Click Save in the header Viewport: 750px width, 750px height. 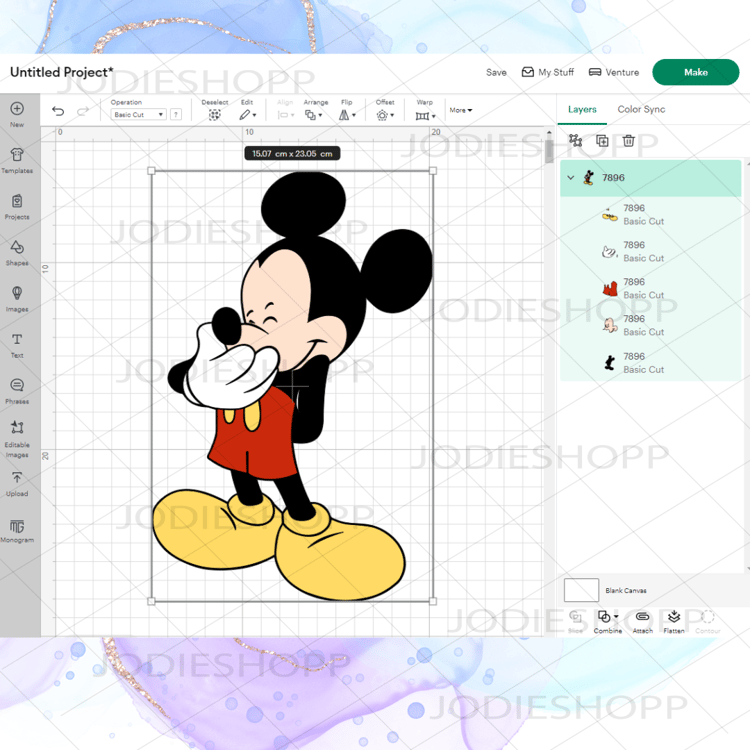pos(496,72)
